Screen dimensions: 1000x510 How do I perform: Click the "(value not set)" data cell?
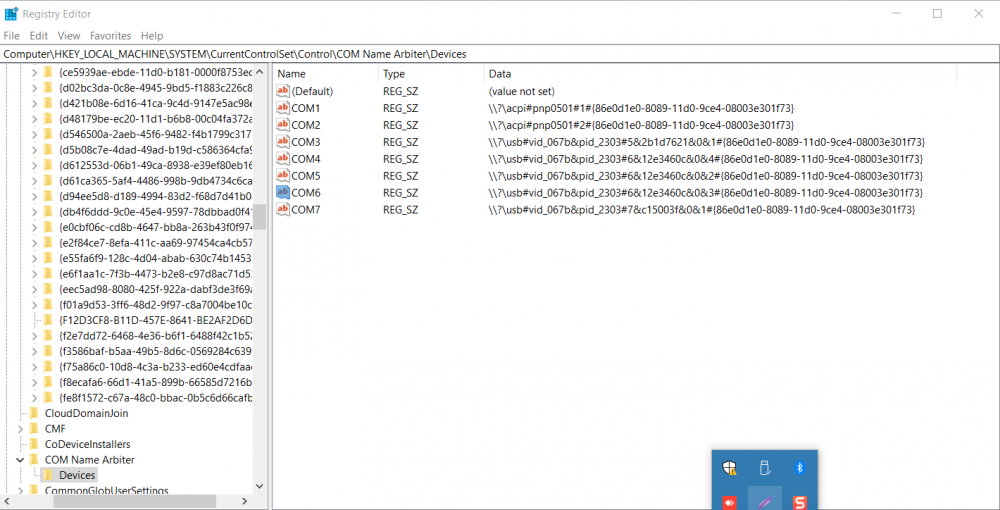[x=521, y=91]
